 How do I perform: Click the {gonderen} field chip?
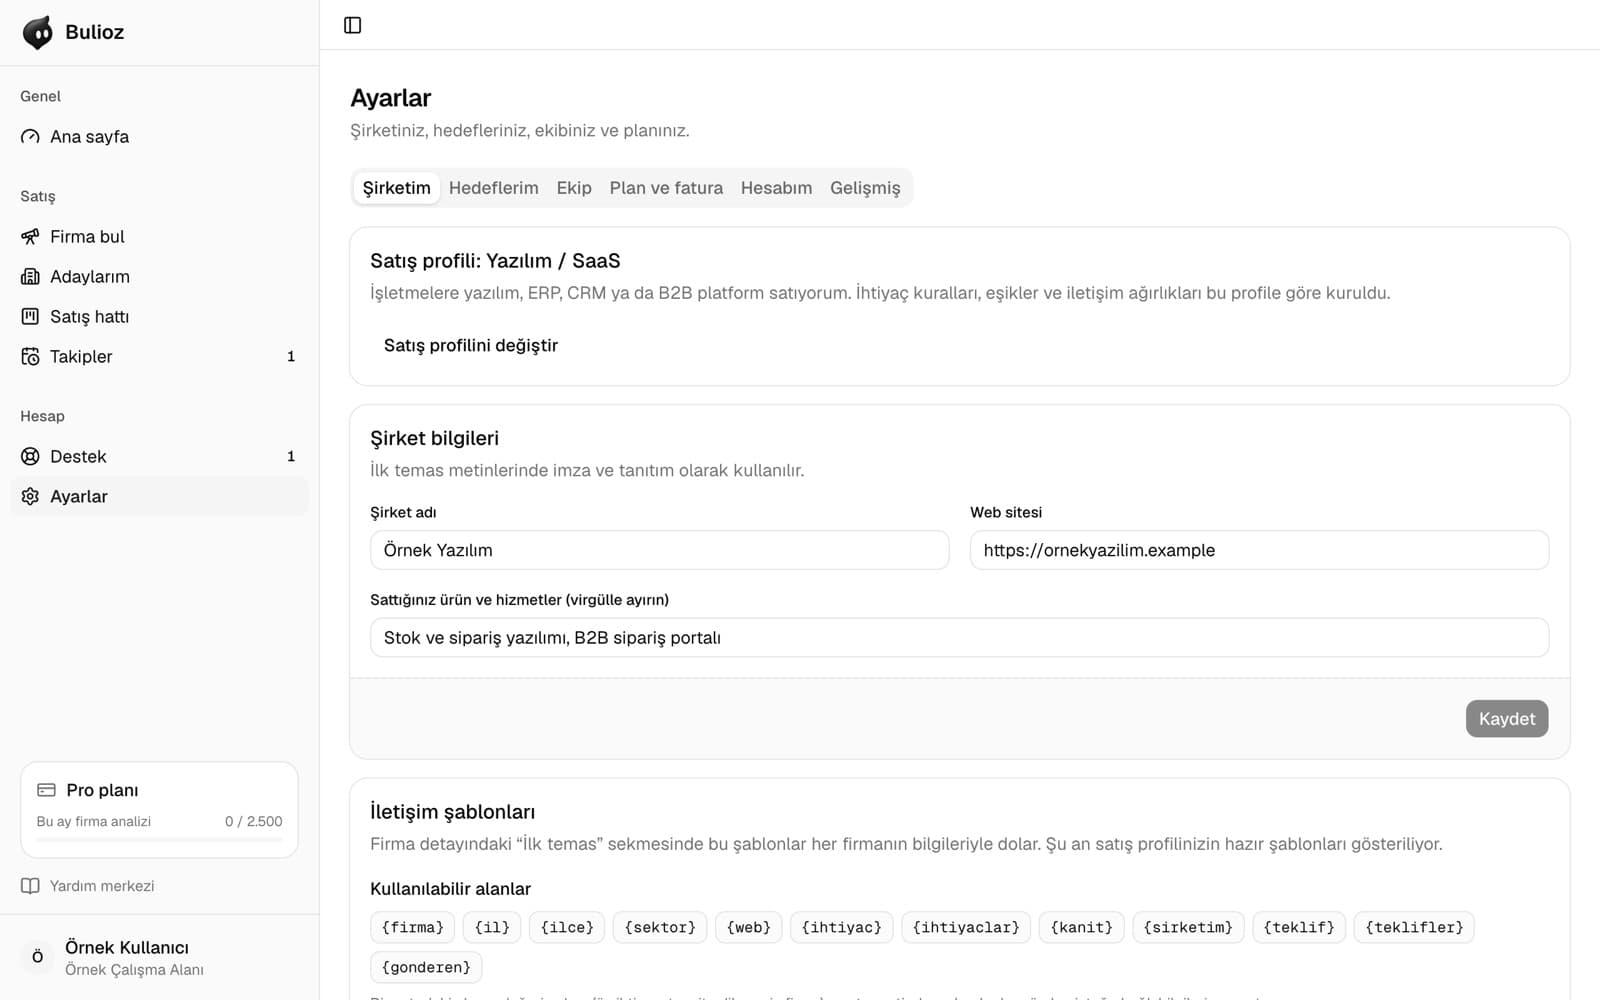tap(426, 967)
